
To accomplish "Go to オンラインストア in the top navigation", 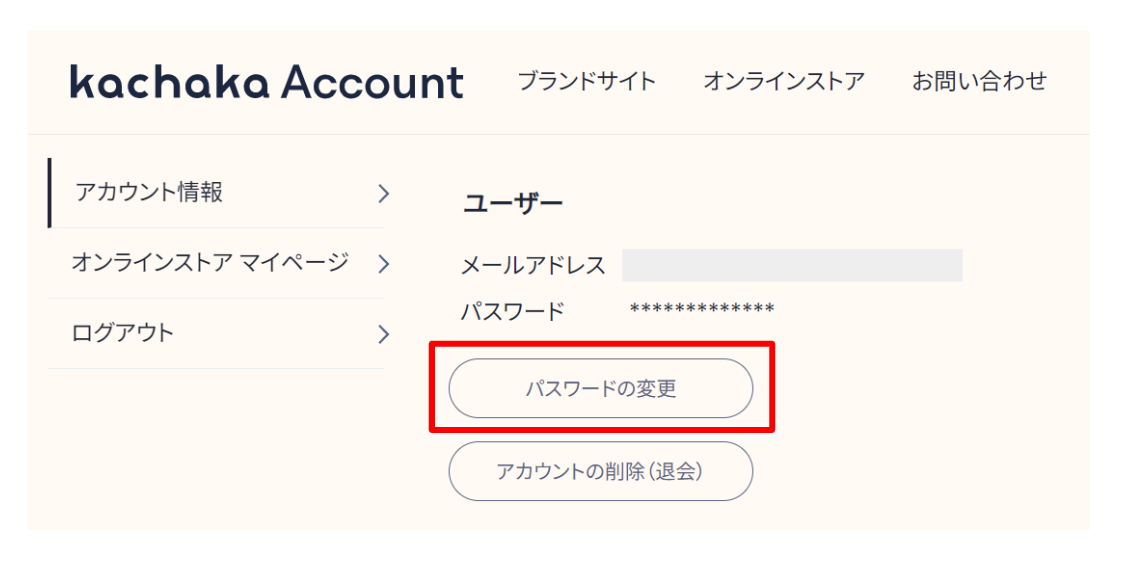I will click(x=783, y=81).
